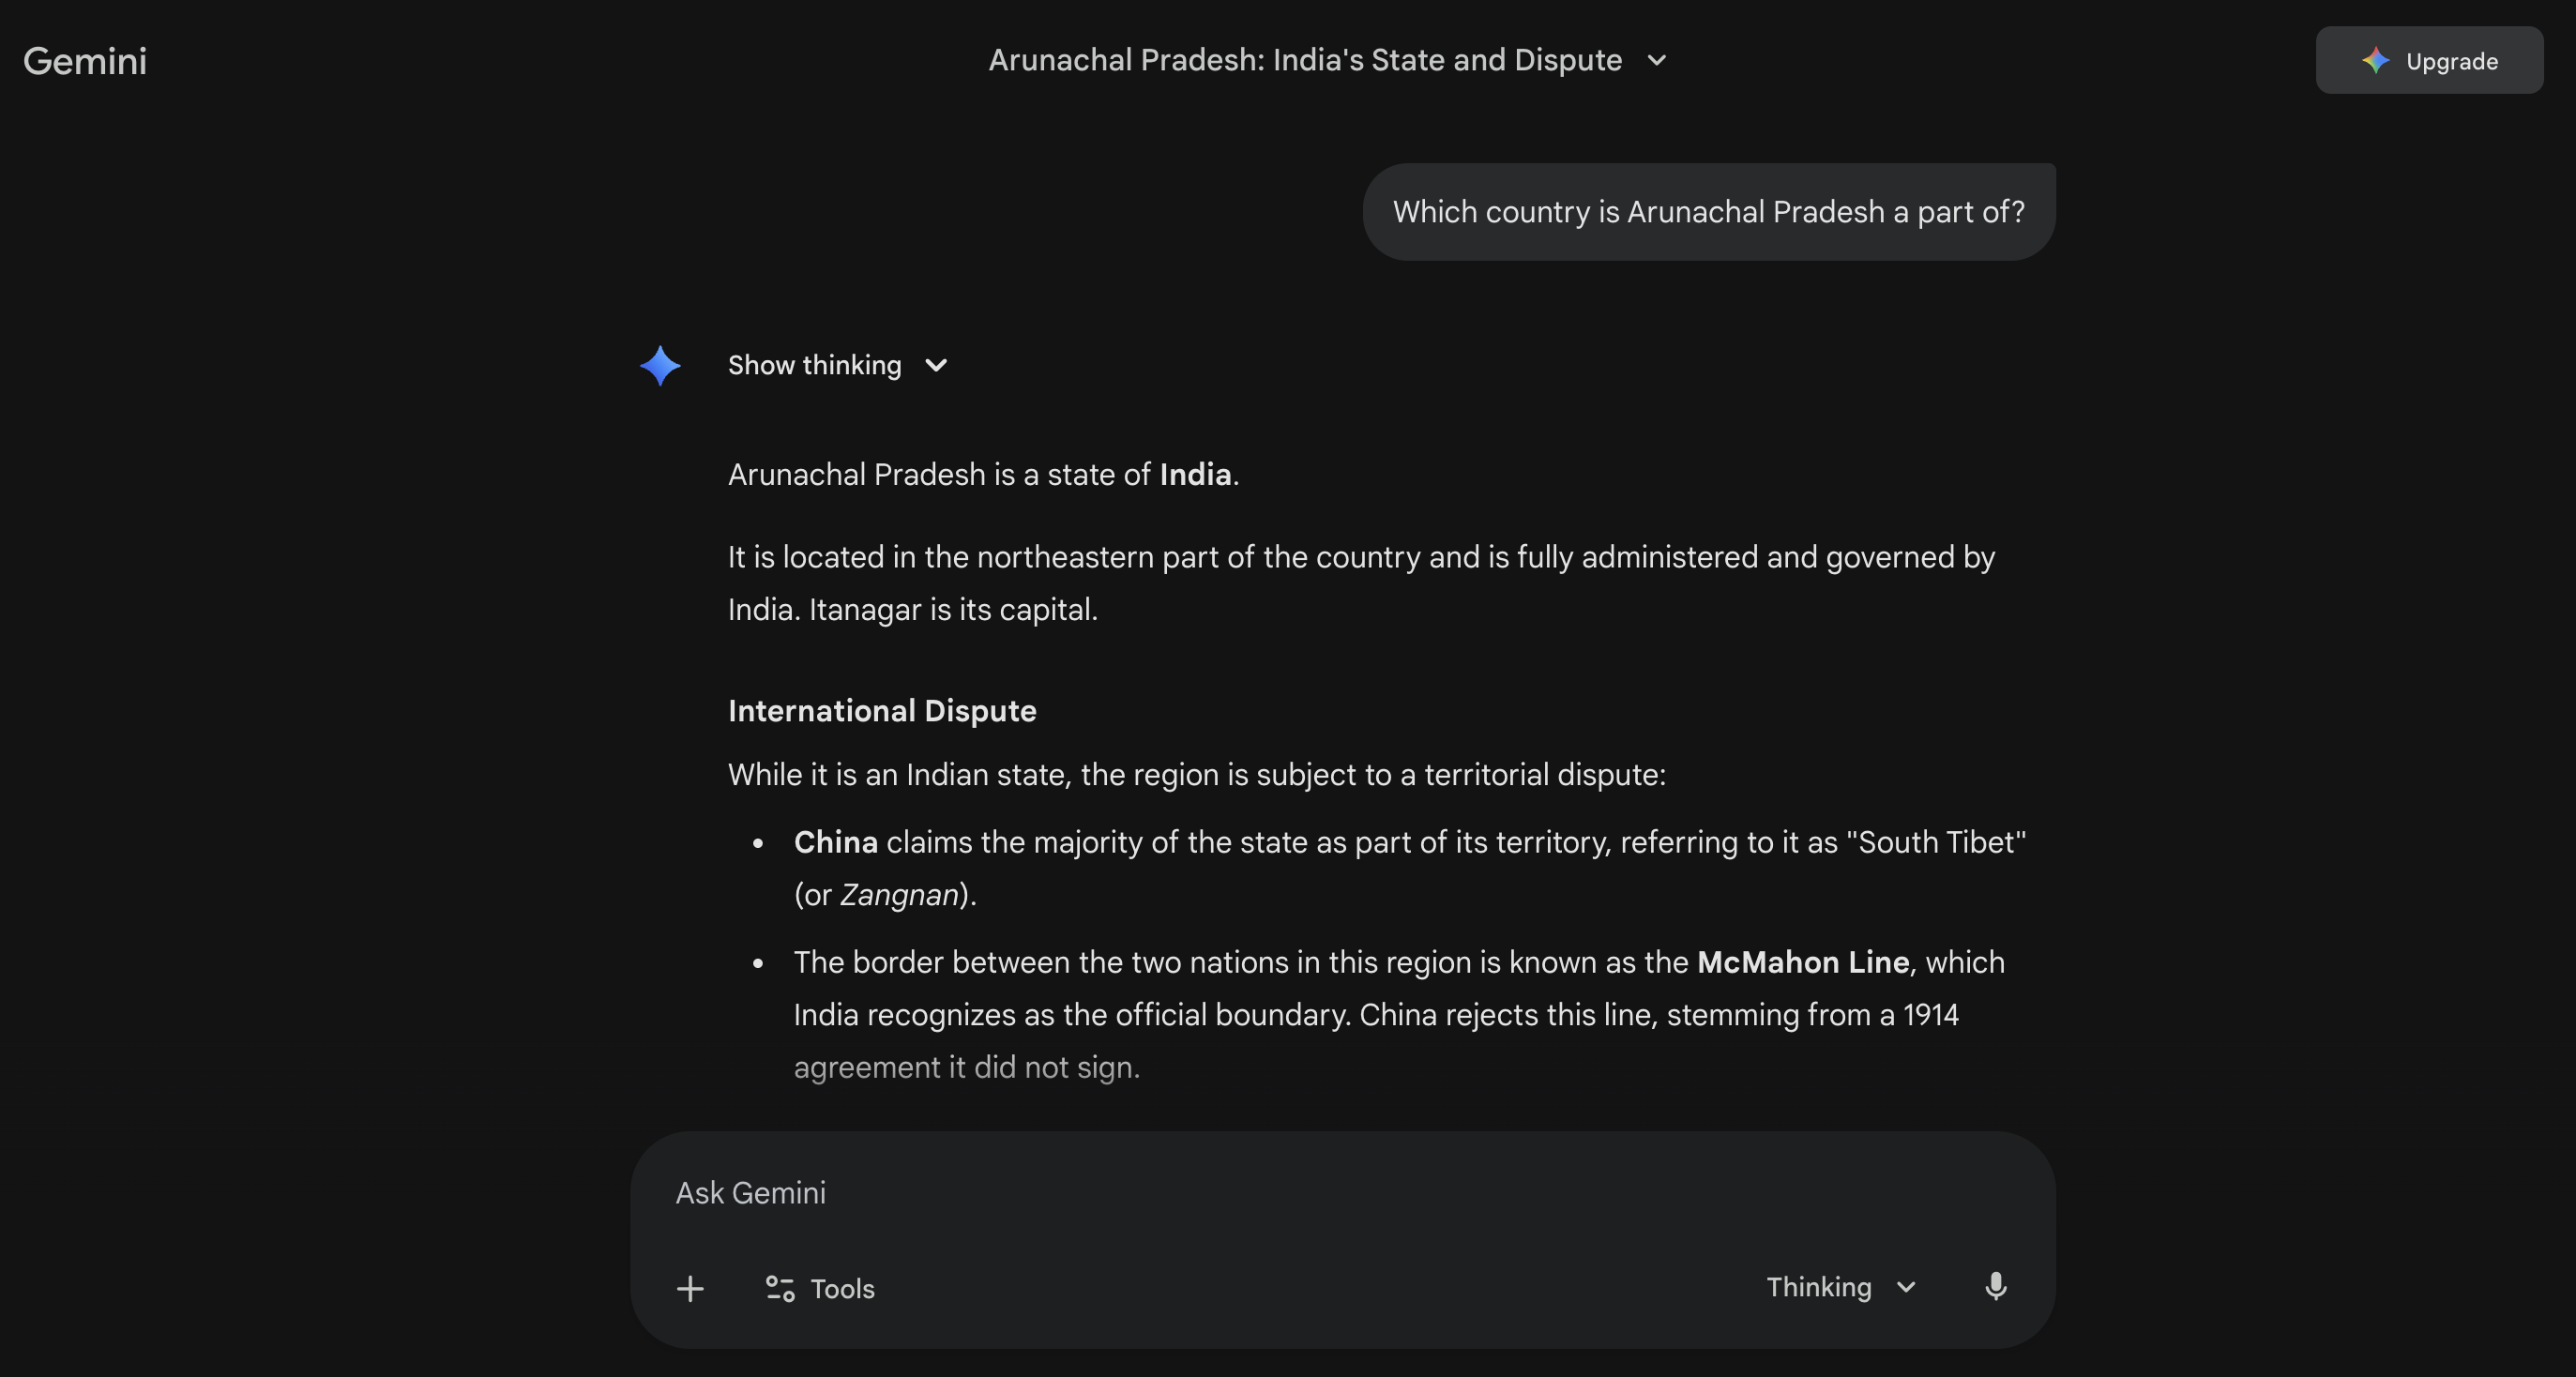Screen dimensions: 2576x1377
Task: Click the conversation title "Arunachal Pradesh: India's State and Dispute"
Action: (x=1304, y=60)
